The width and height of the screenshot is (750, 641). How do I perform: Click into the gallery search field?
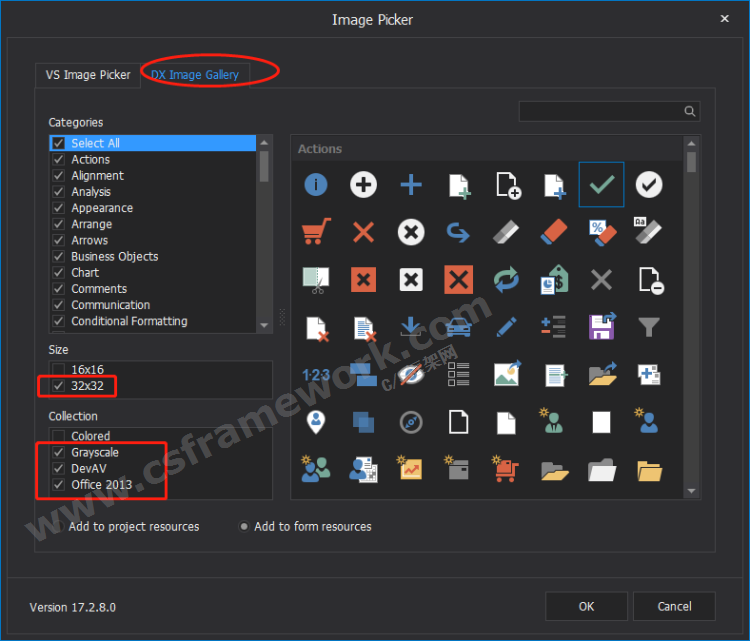(x=600, y=112)
